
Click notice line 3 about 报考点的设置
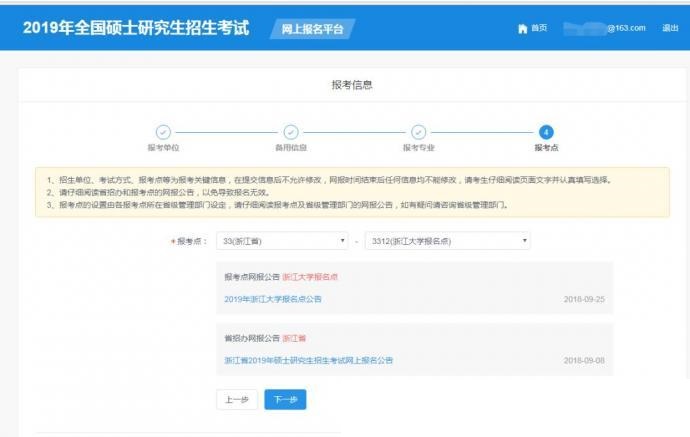(x=277, y=205)
